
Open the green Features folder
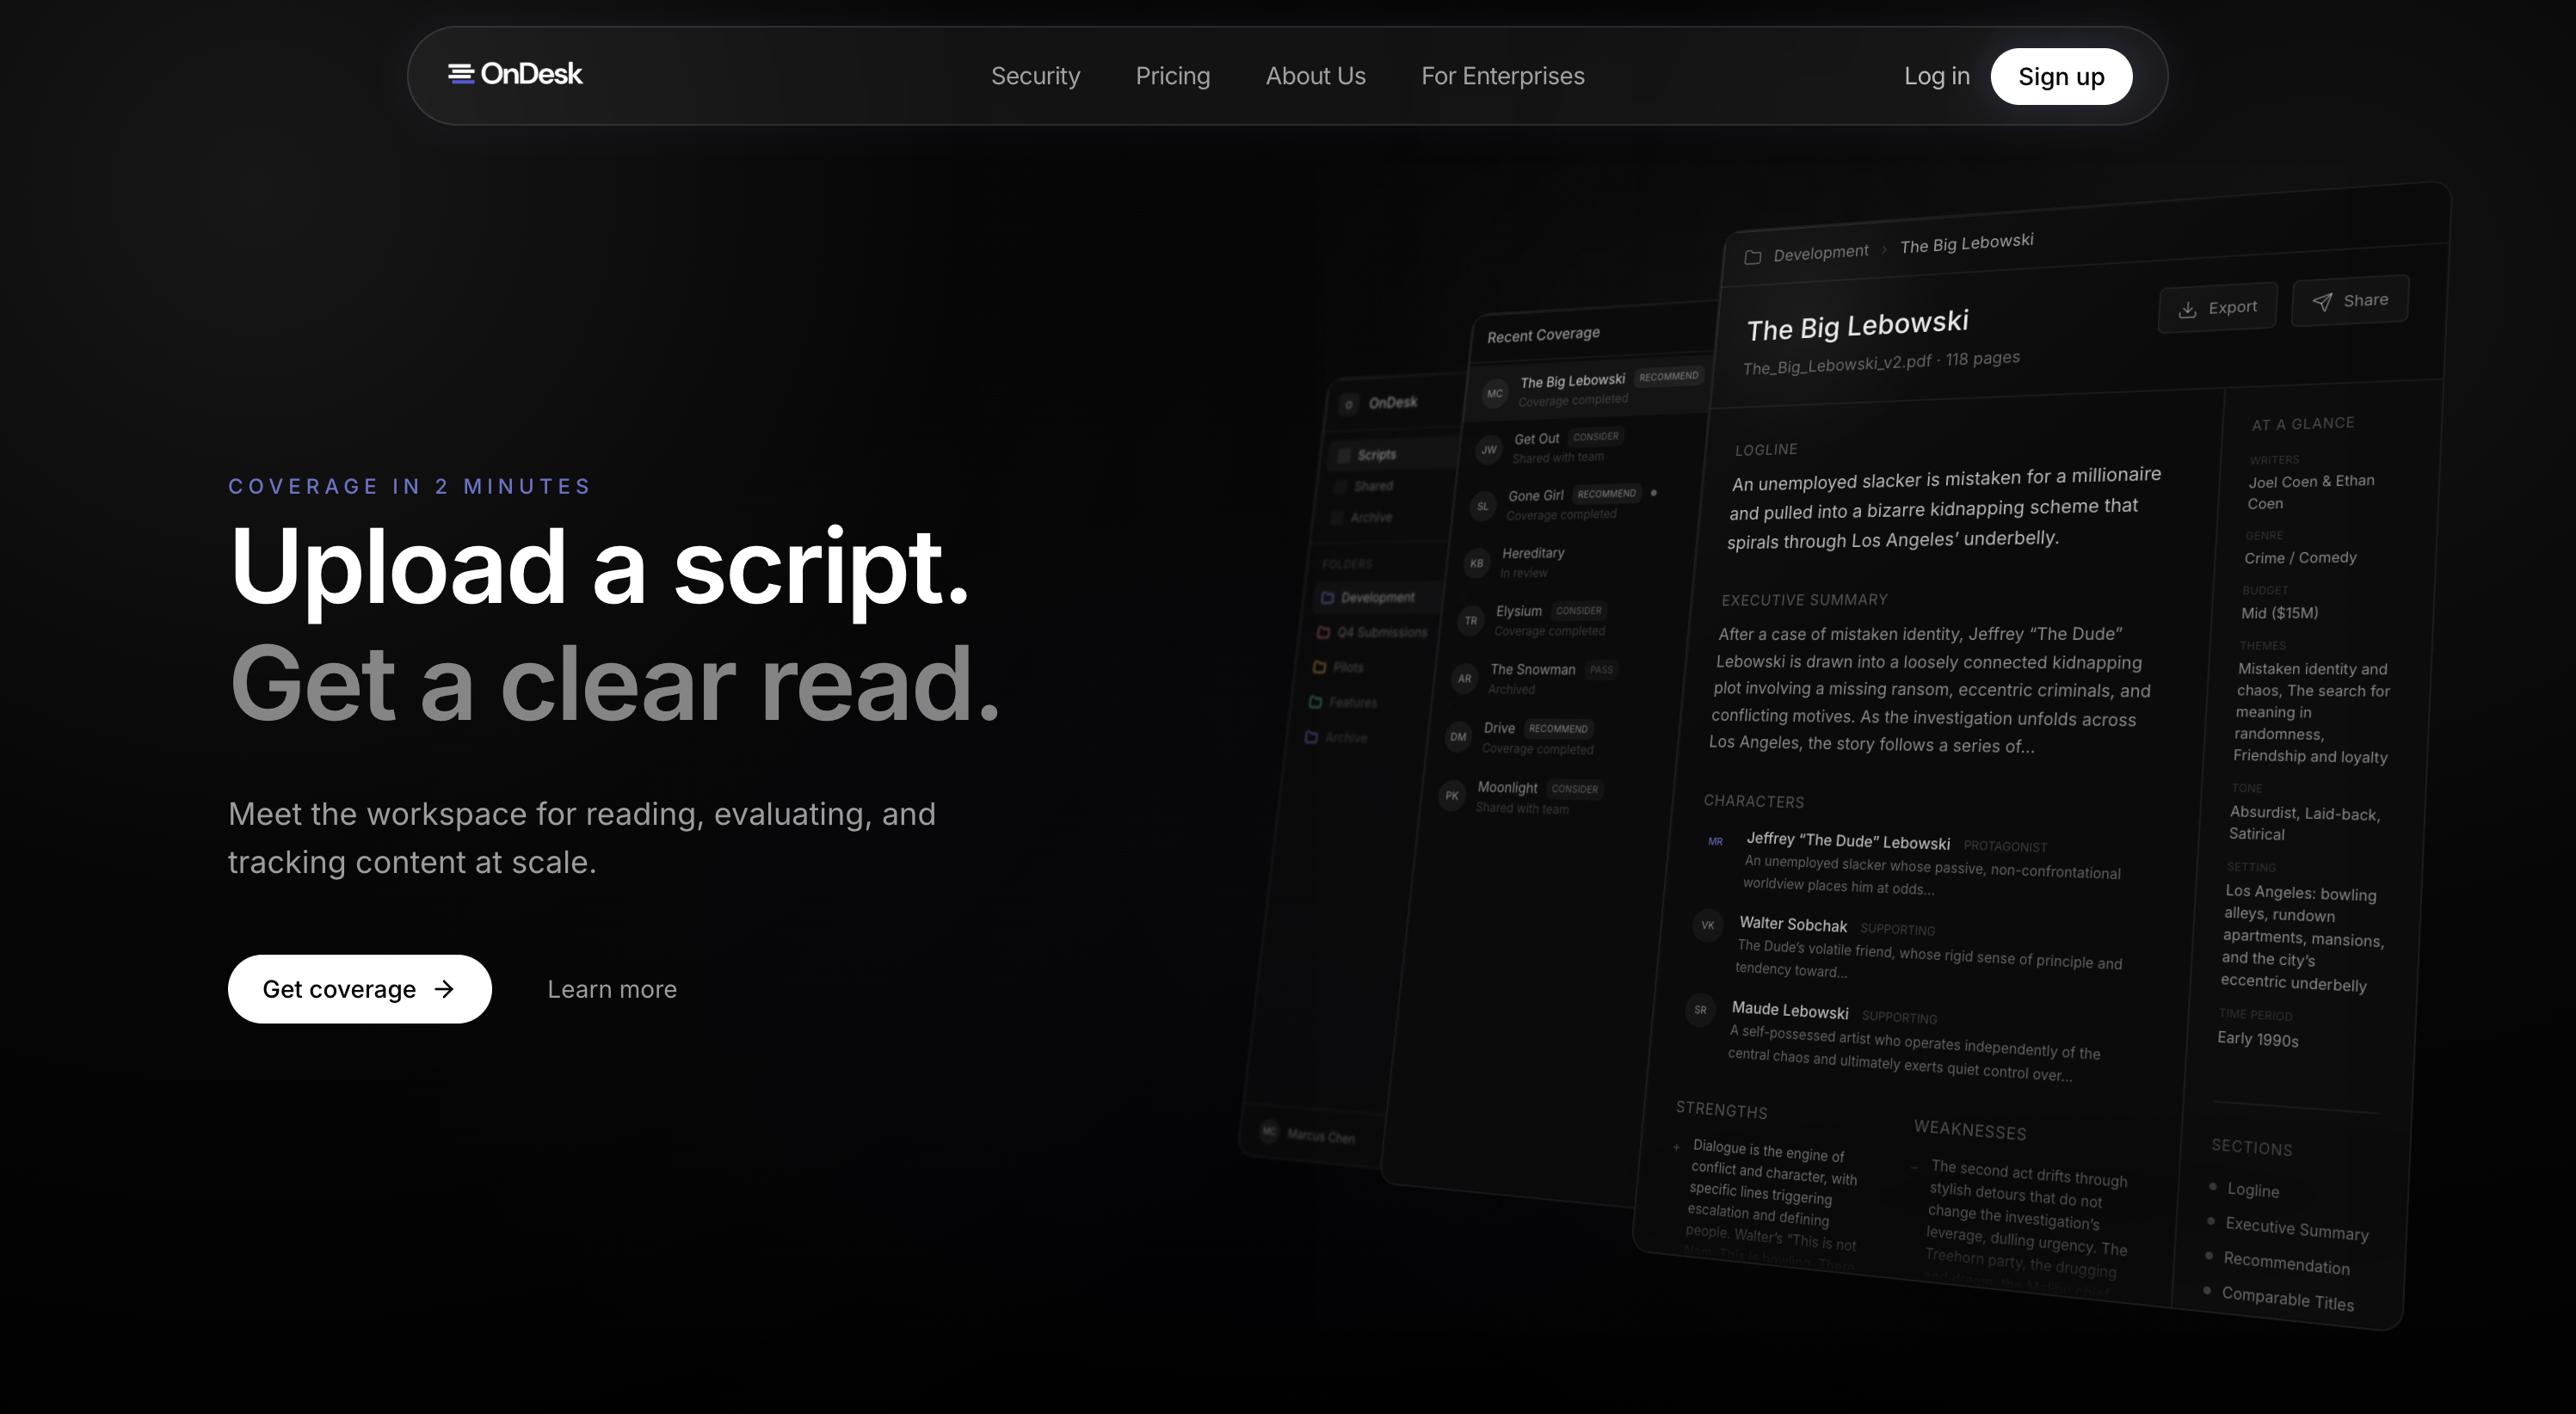(1343, 702)
